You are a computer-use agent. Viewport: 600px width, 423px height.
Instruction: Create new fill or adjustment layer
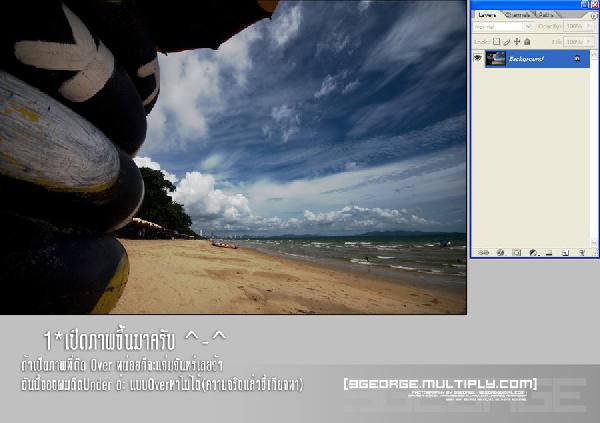click(x=533, y=253)
